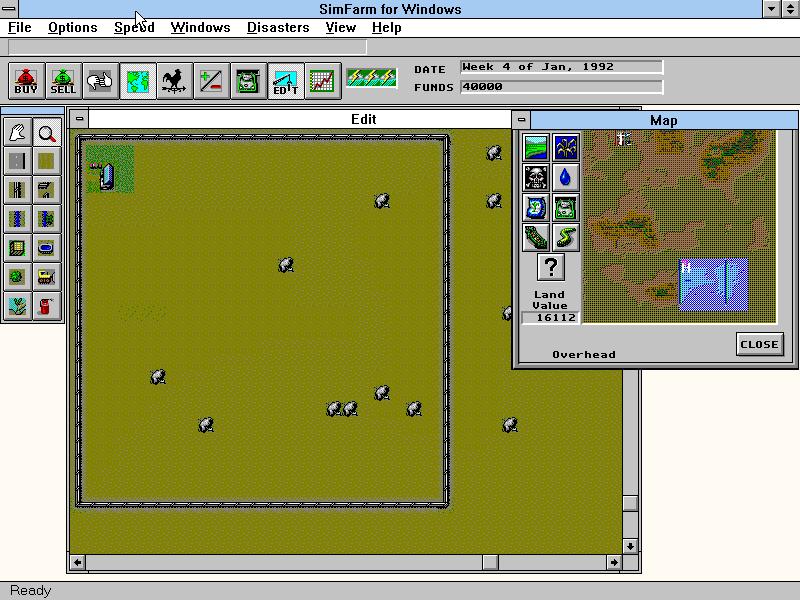This screenshot has height=600, width=800.
Task: Select the farm building tool
Action: pos(18,248)
